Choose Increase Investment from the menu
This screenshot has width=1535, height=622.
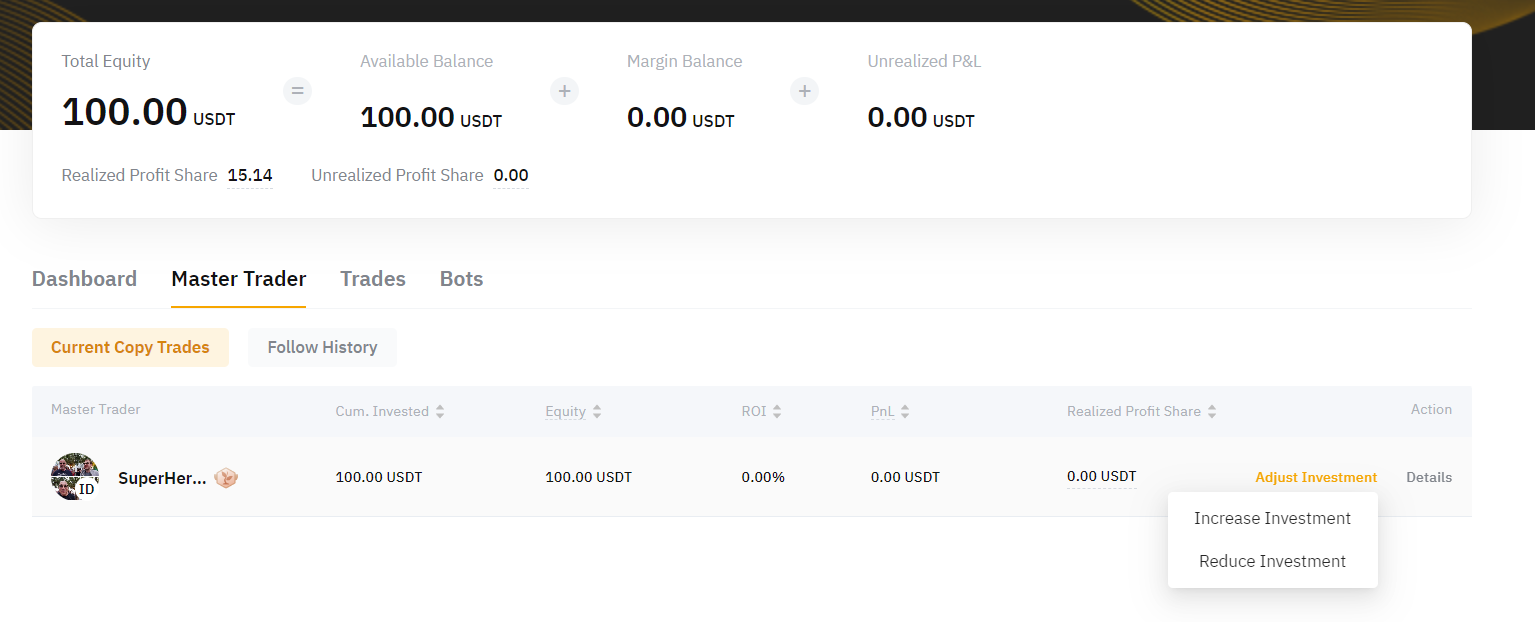(x=1272, y=518)
